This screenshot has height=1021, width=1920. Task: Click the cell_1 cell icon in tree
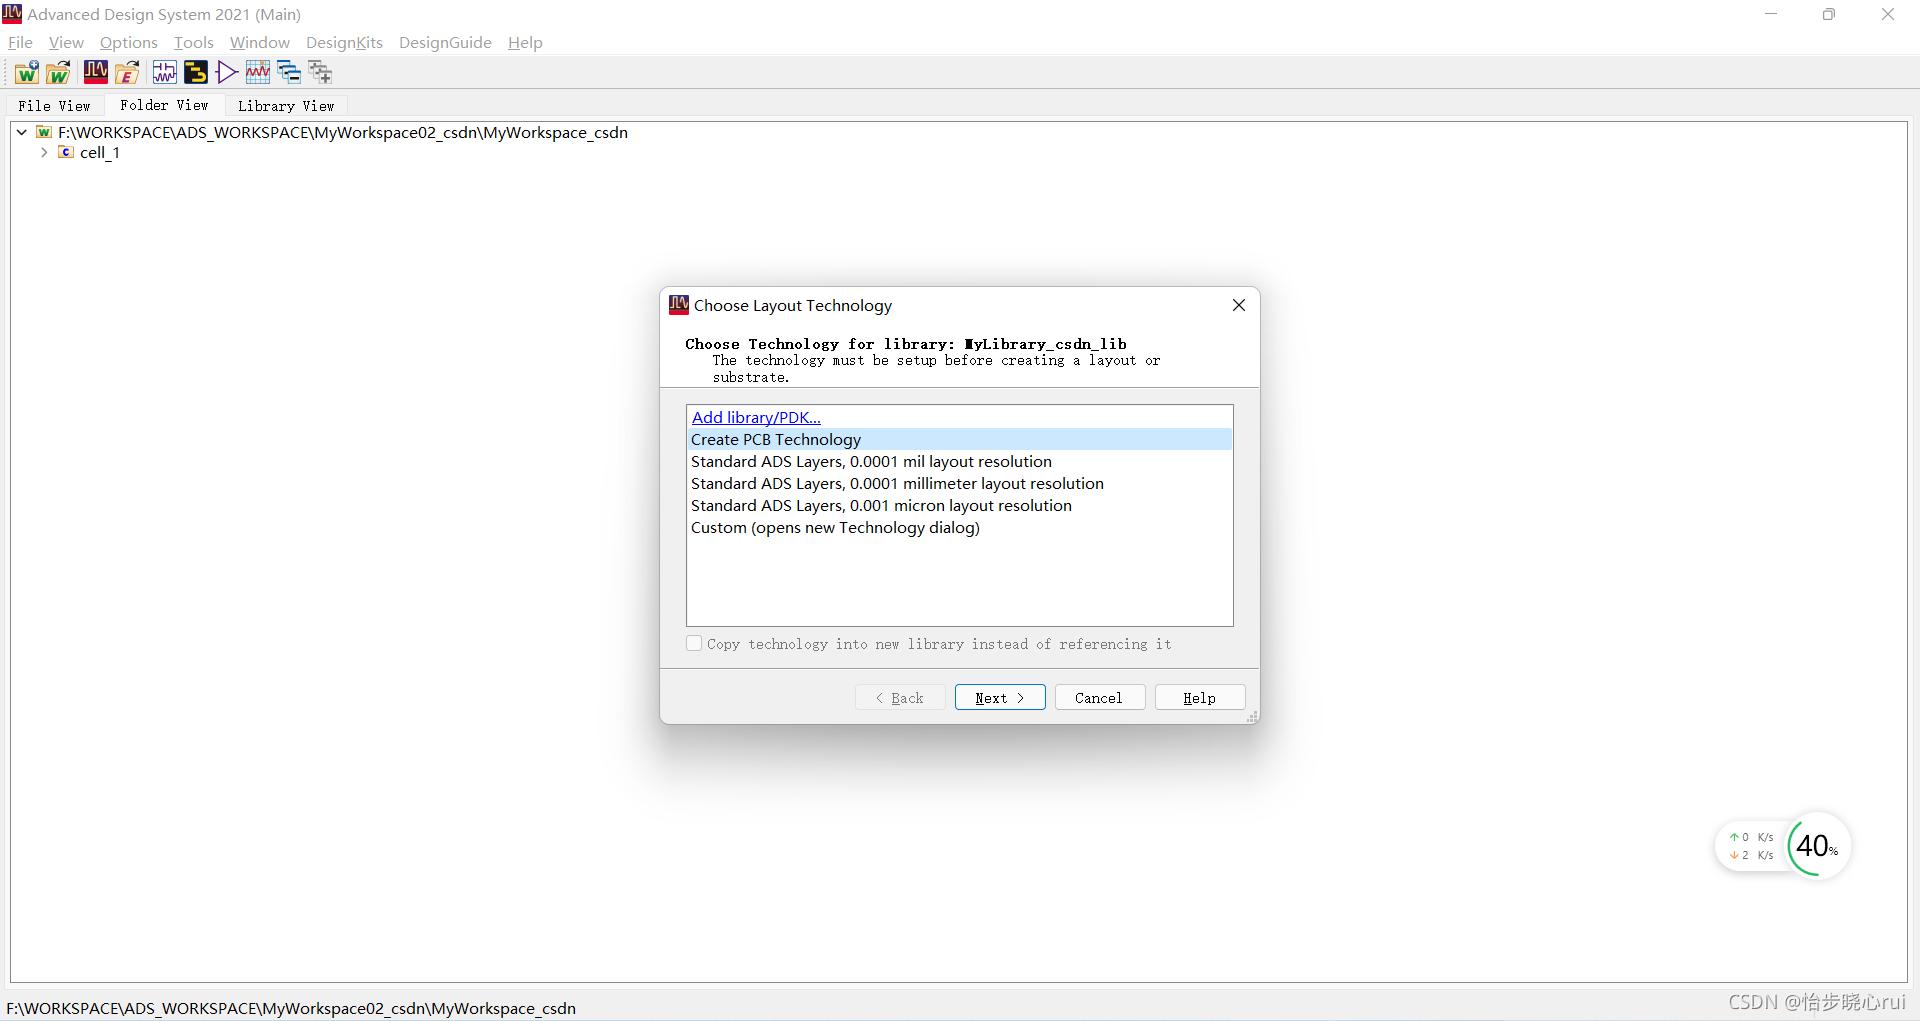point(66,152)
